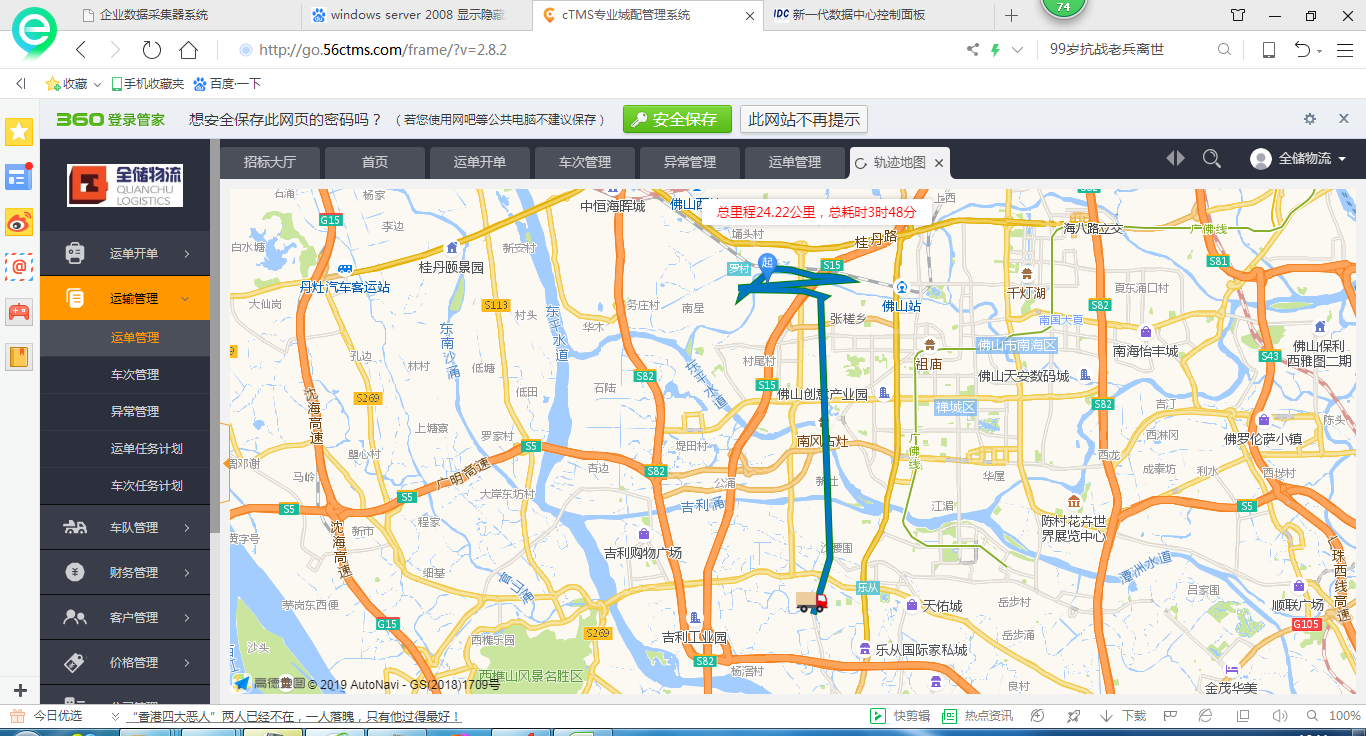Screen dimensions: 1366x736
Task: Open the Weibo icon in the left sidebar
Action: tap(19, 222)
